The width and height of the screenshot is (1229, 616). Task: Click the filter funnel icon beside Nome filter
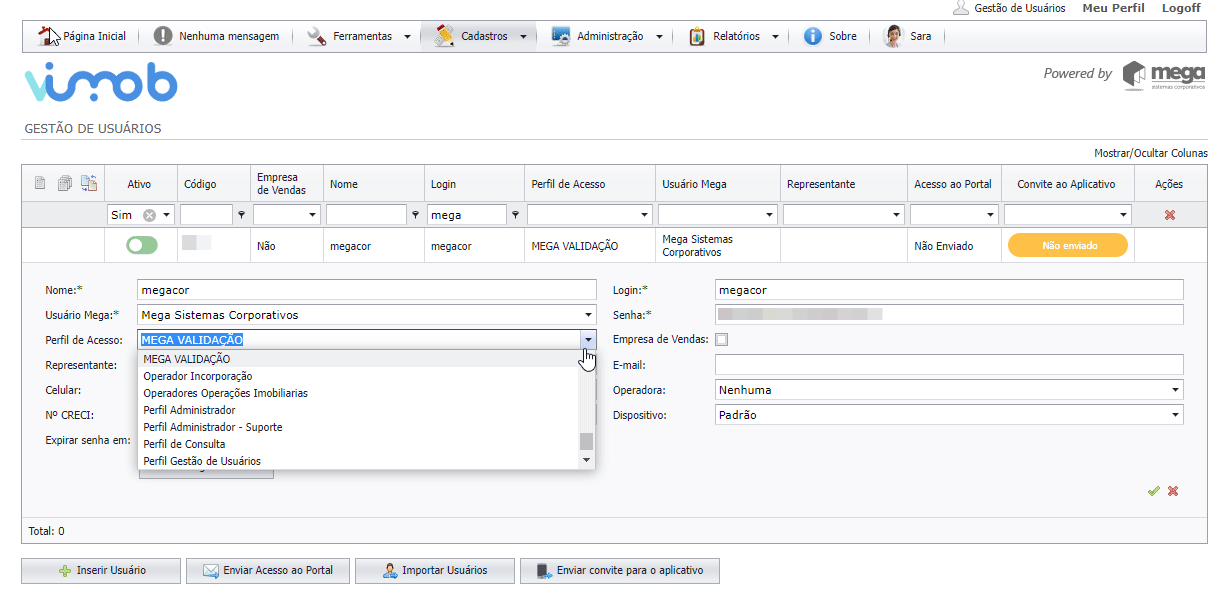(x=414, y=215)
